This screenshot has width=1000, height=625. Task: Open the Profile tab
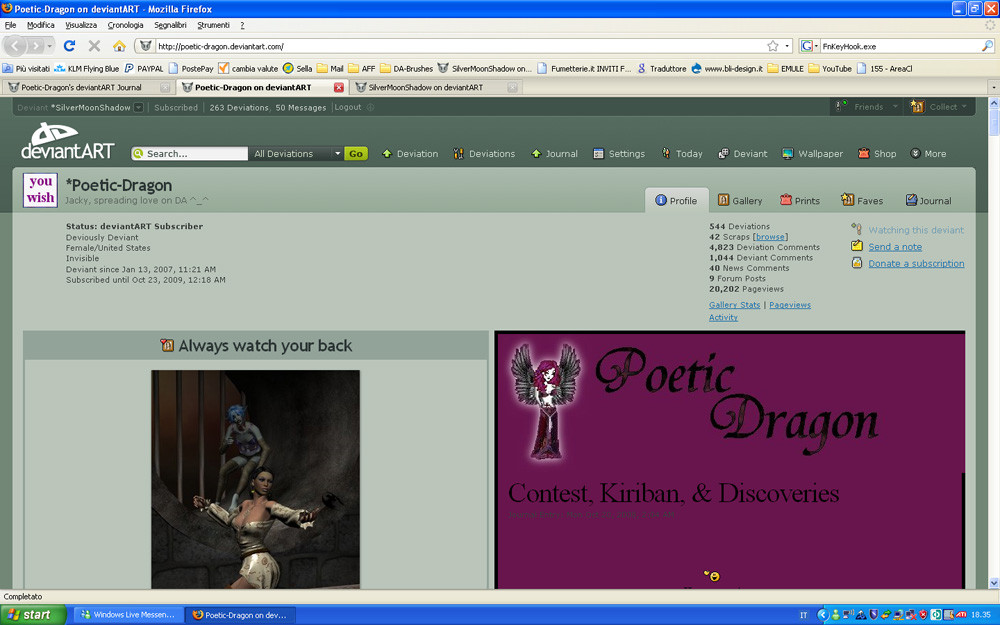coord(676,200)
